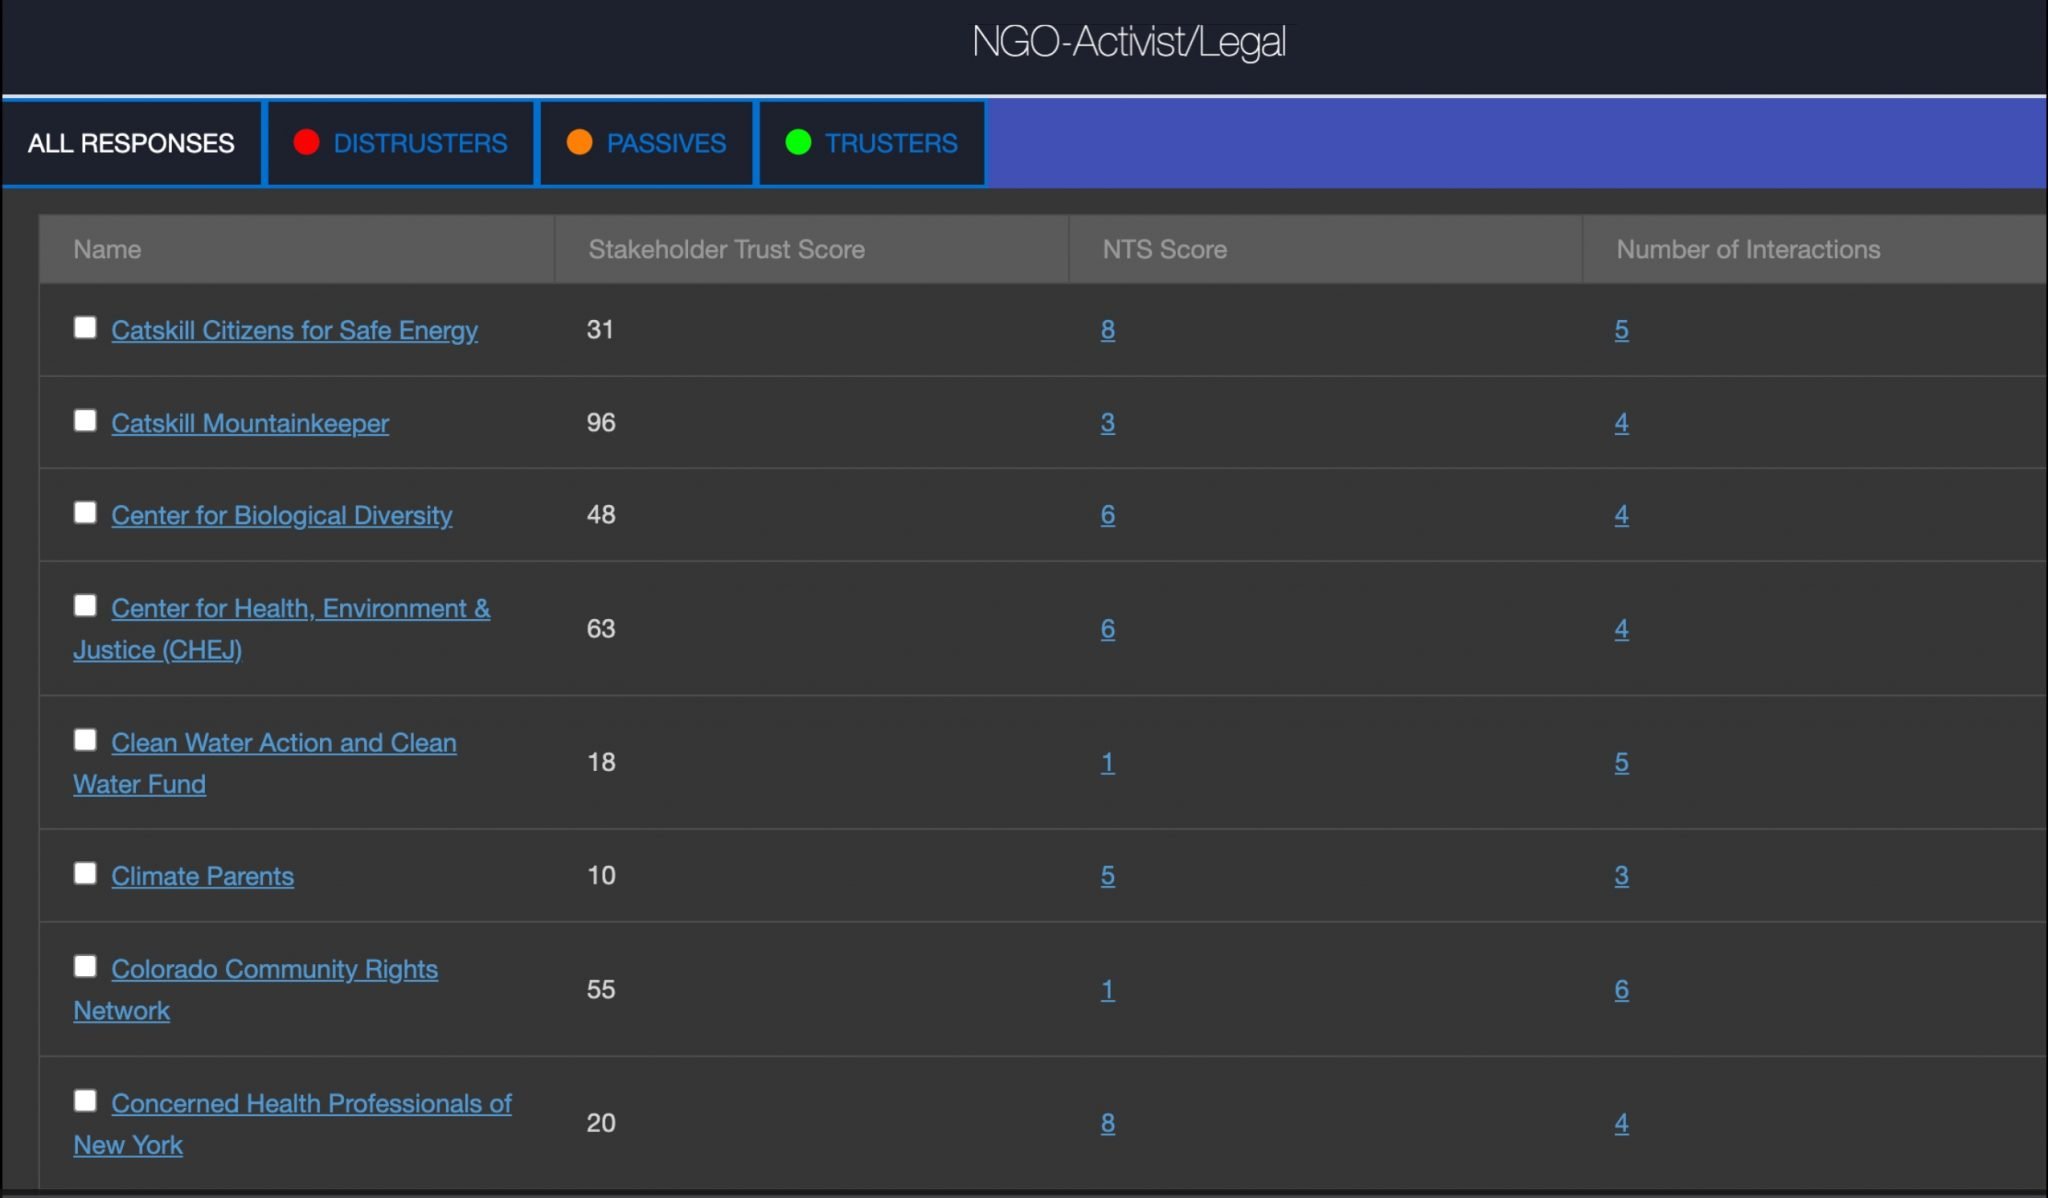The width and height of the screenshot is (2048, 1198).
Task: Open the PASSIVES tab
Action: 646,143
